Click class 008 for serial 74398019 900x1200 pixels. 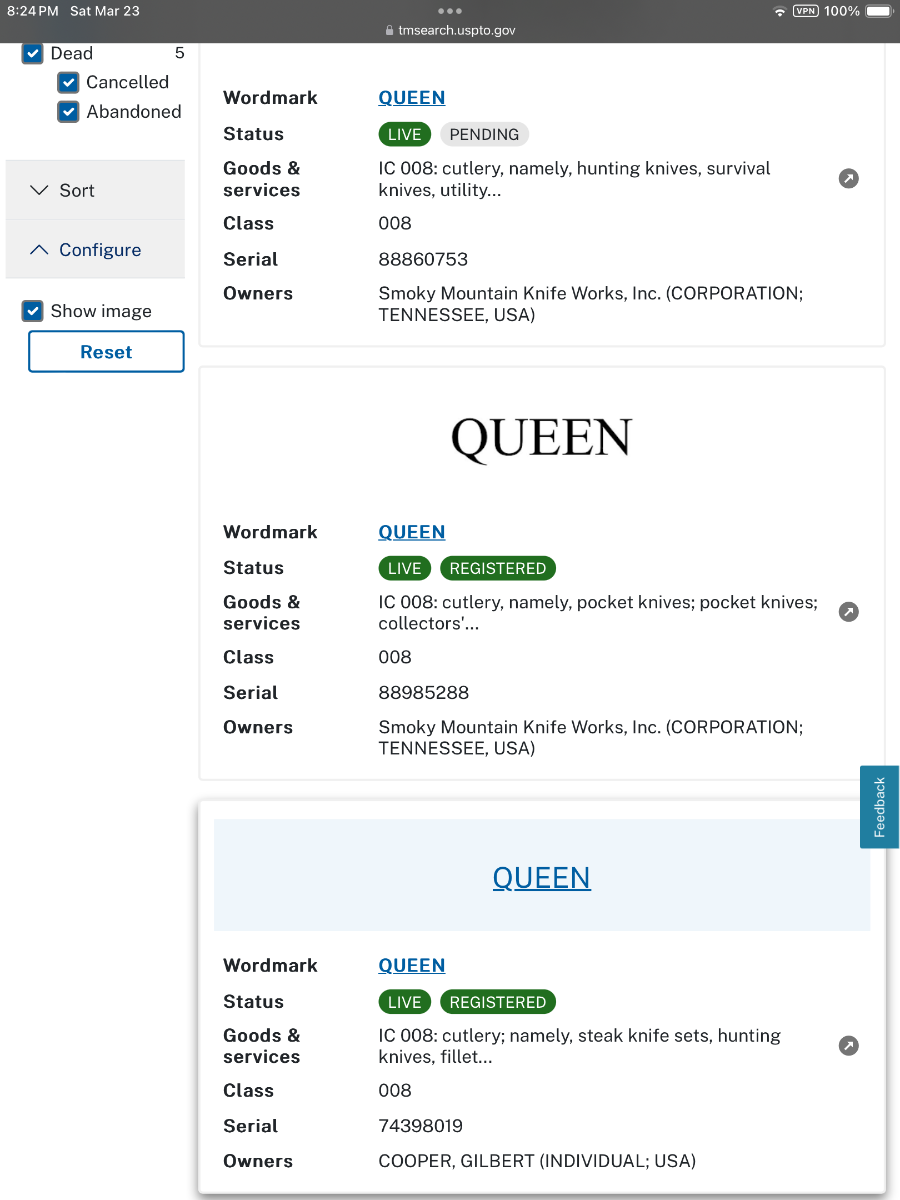coord(395,1090)
